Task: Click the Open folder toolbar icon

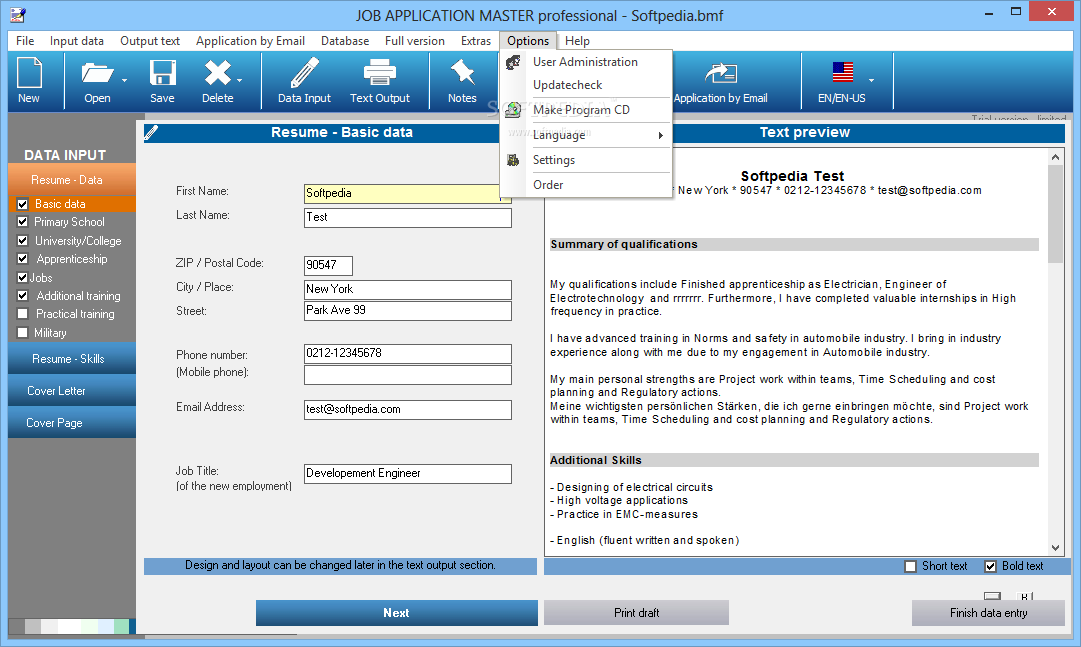Action: coord(97,73)
